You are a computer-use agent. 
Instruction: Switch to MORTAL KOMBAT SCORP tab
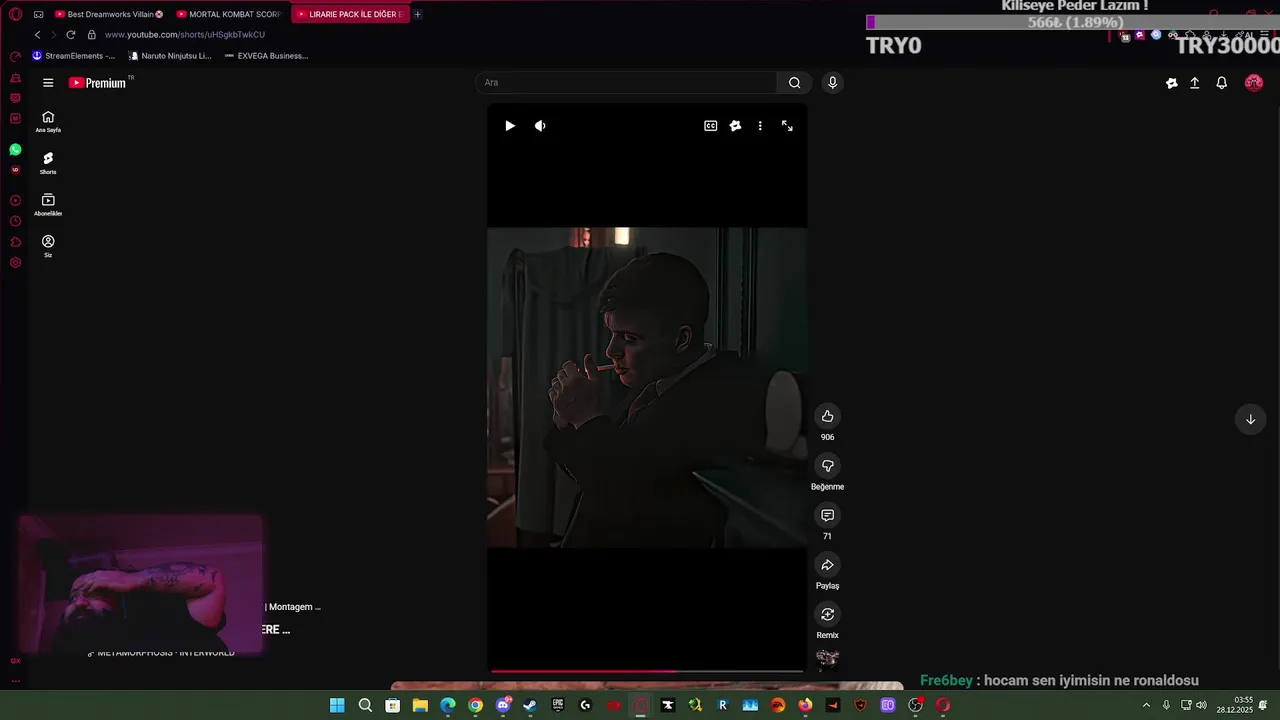coord(227,14)
